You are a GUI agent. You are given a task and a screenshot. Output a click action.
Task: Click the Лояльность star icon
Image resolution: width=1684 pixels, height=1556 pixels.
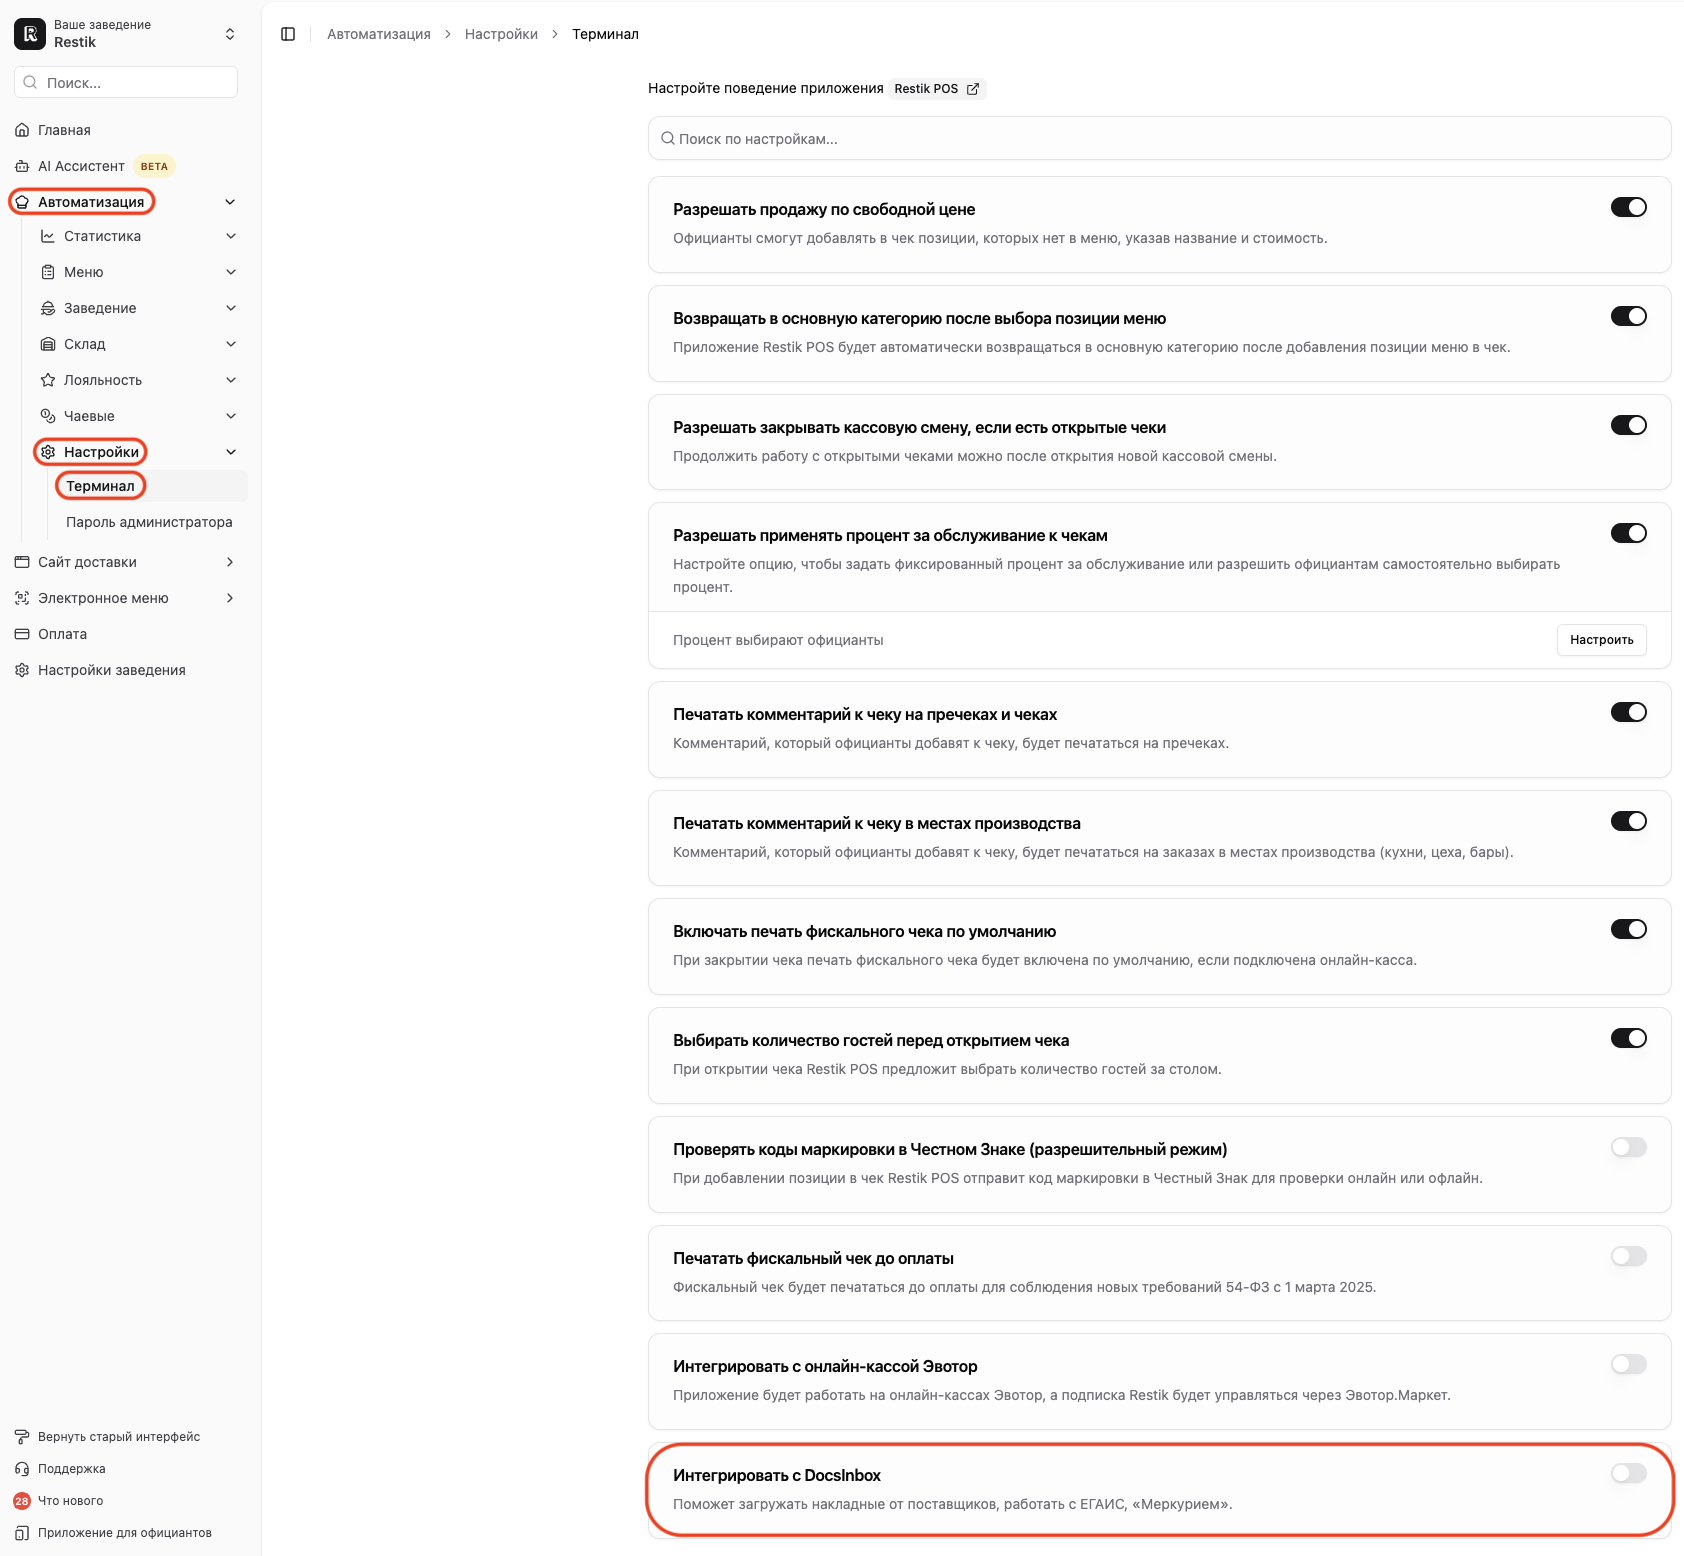tap(48, 380)
